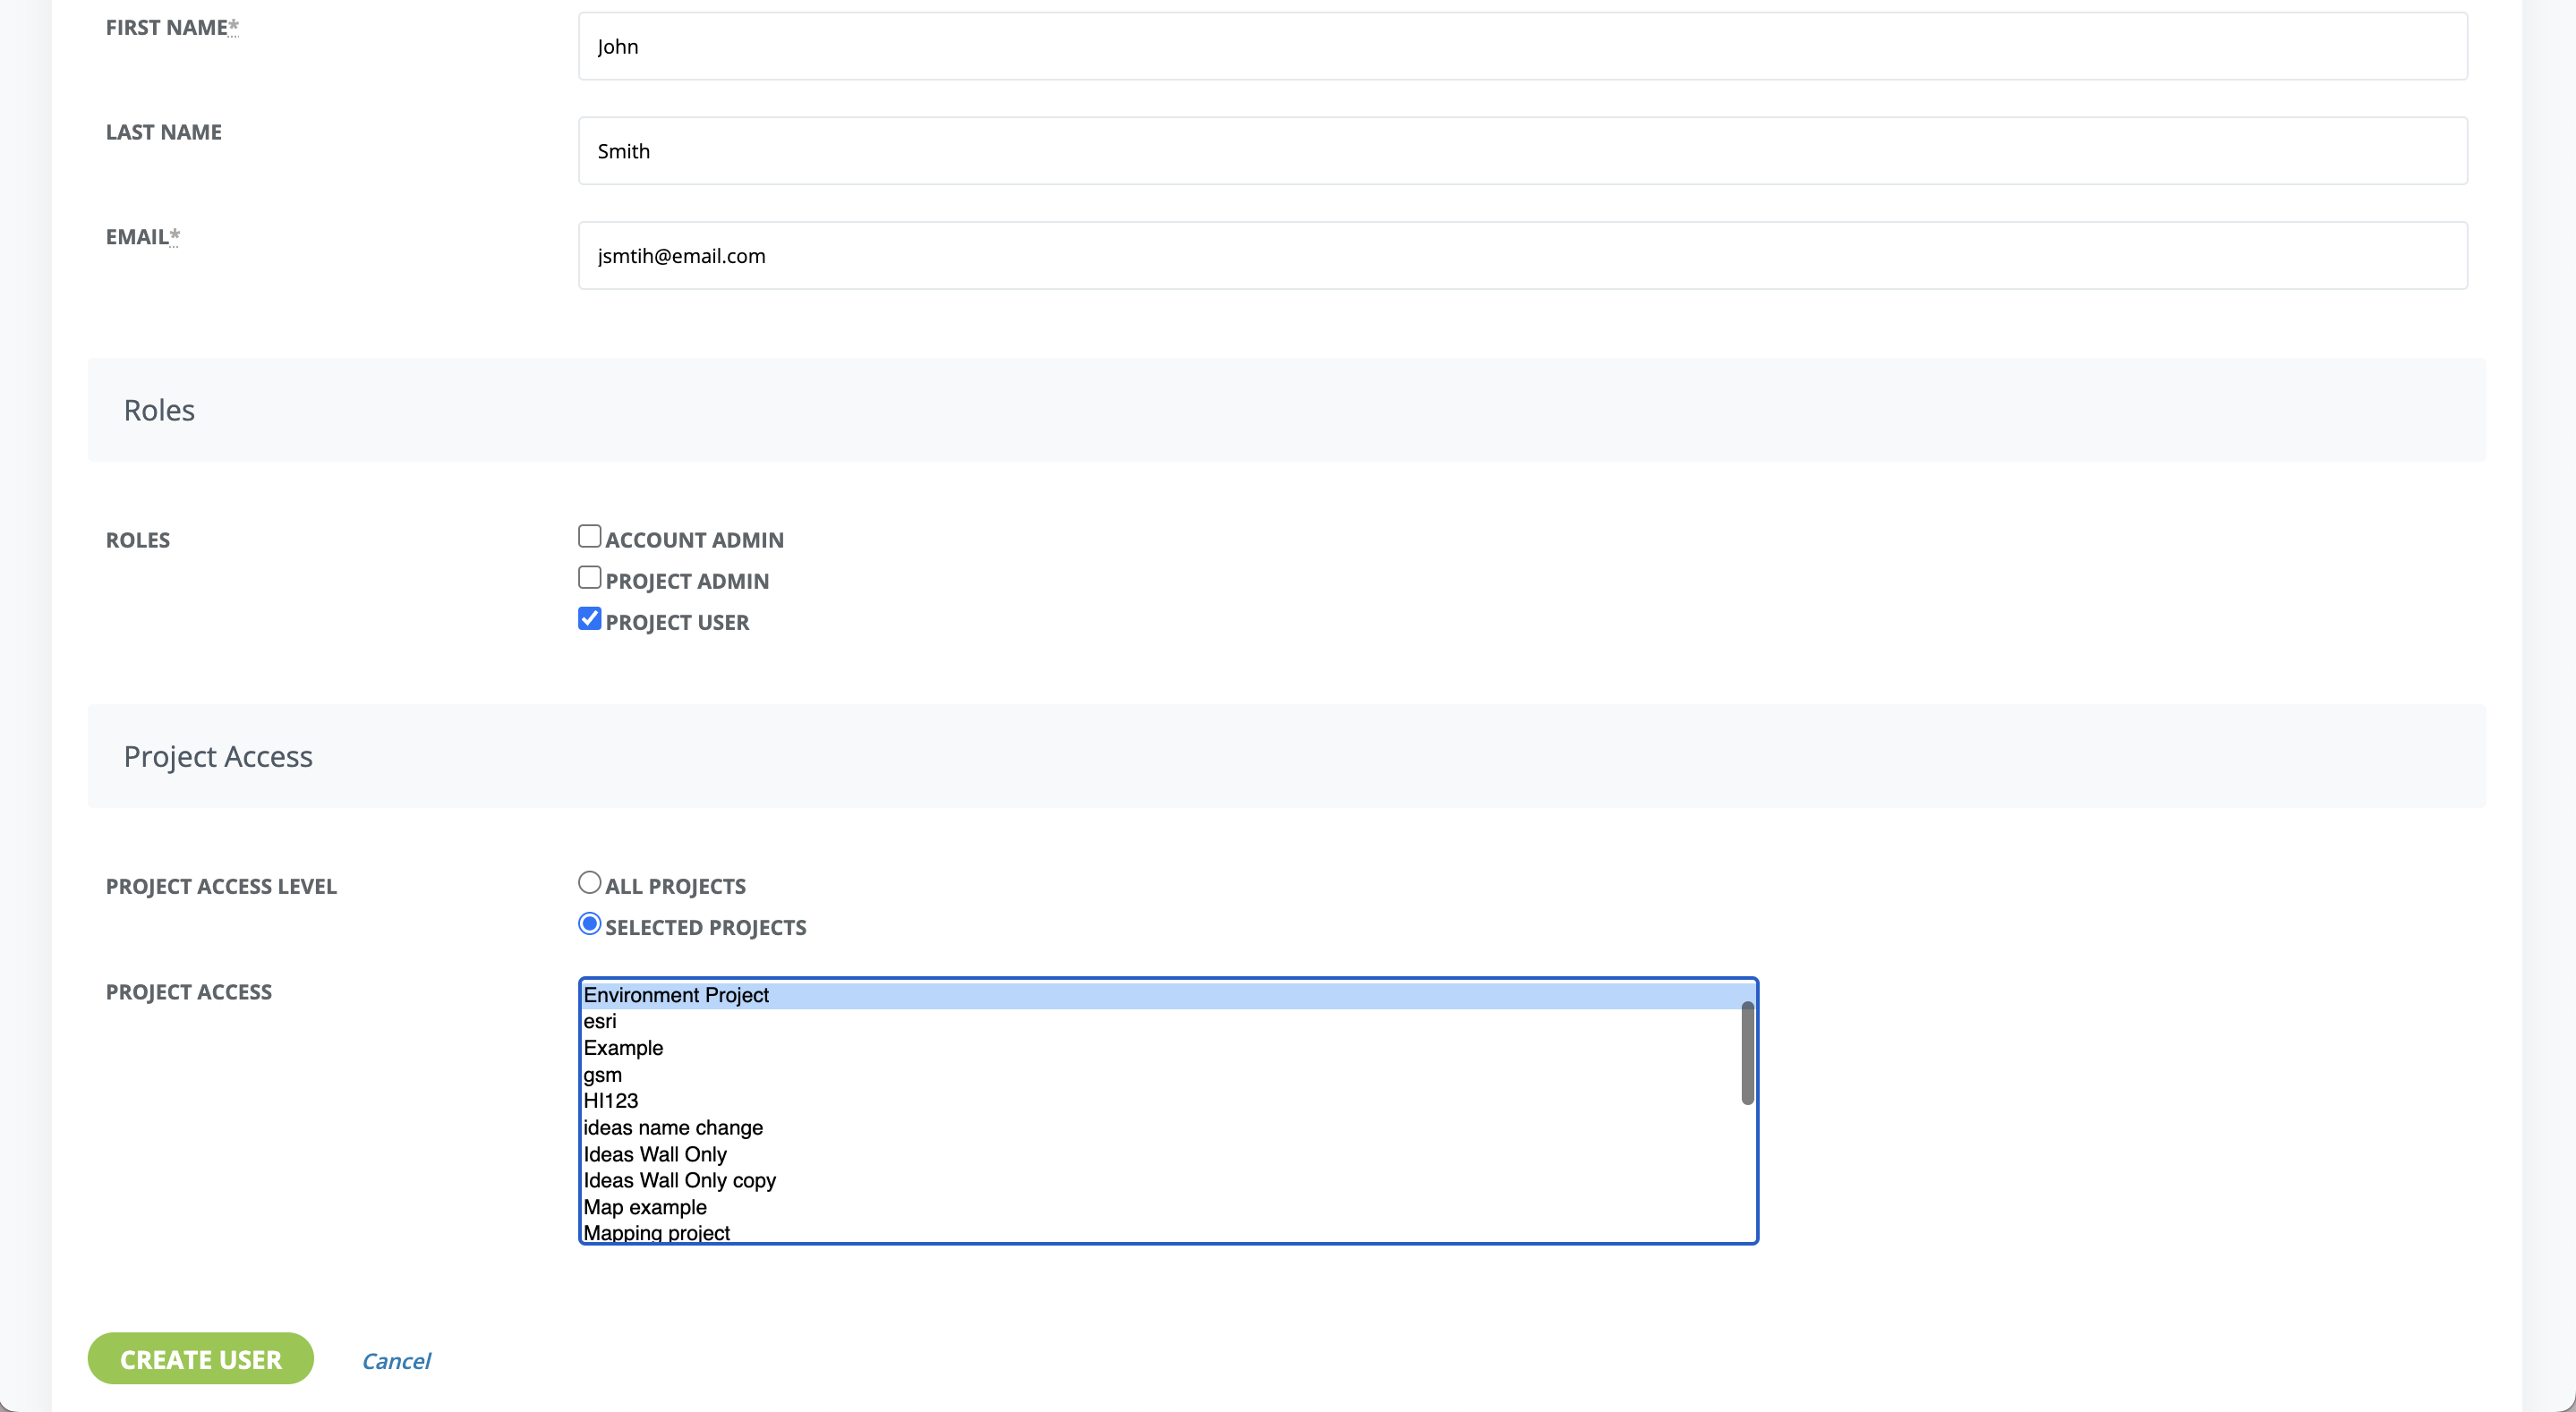2576x1412 pixels.
Task: Select the esri project entry
Action: coord(1161,1021)
